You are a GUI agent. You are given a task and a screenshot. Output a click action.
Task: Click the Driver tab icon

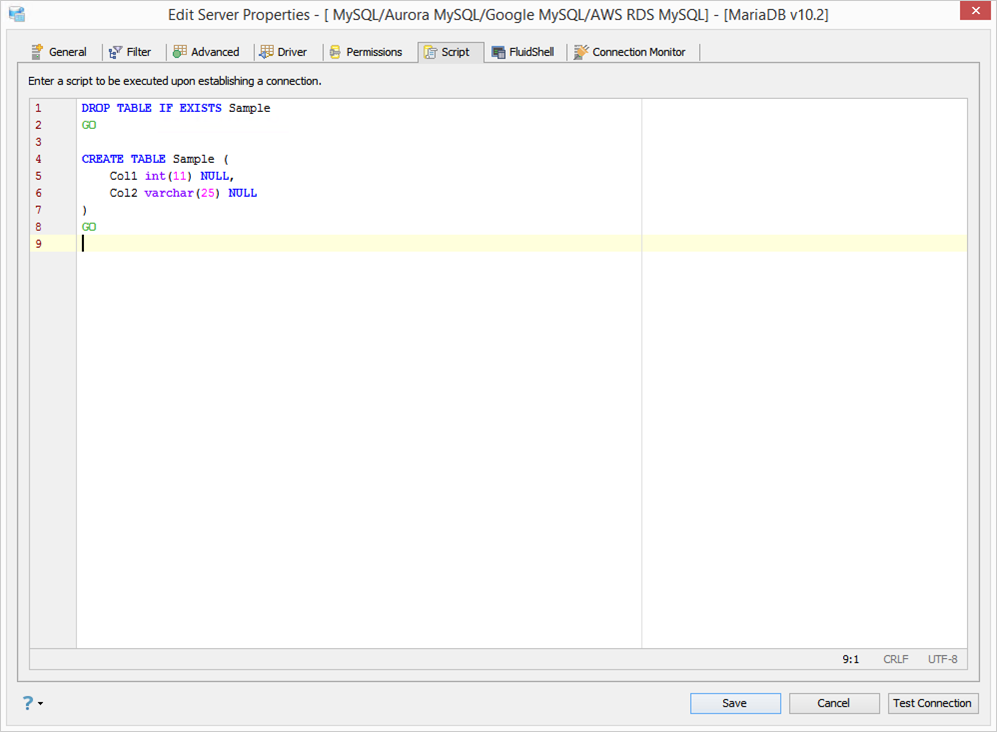click(266, 52)
